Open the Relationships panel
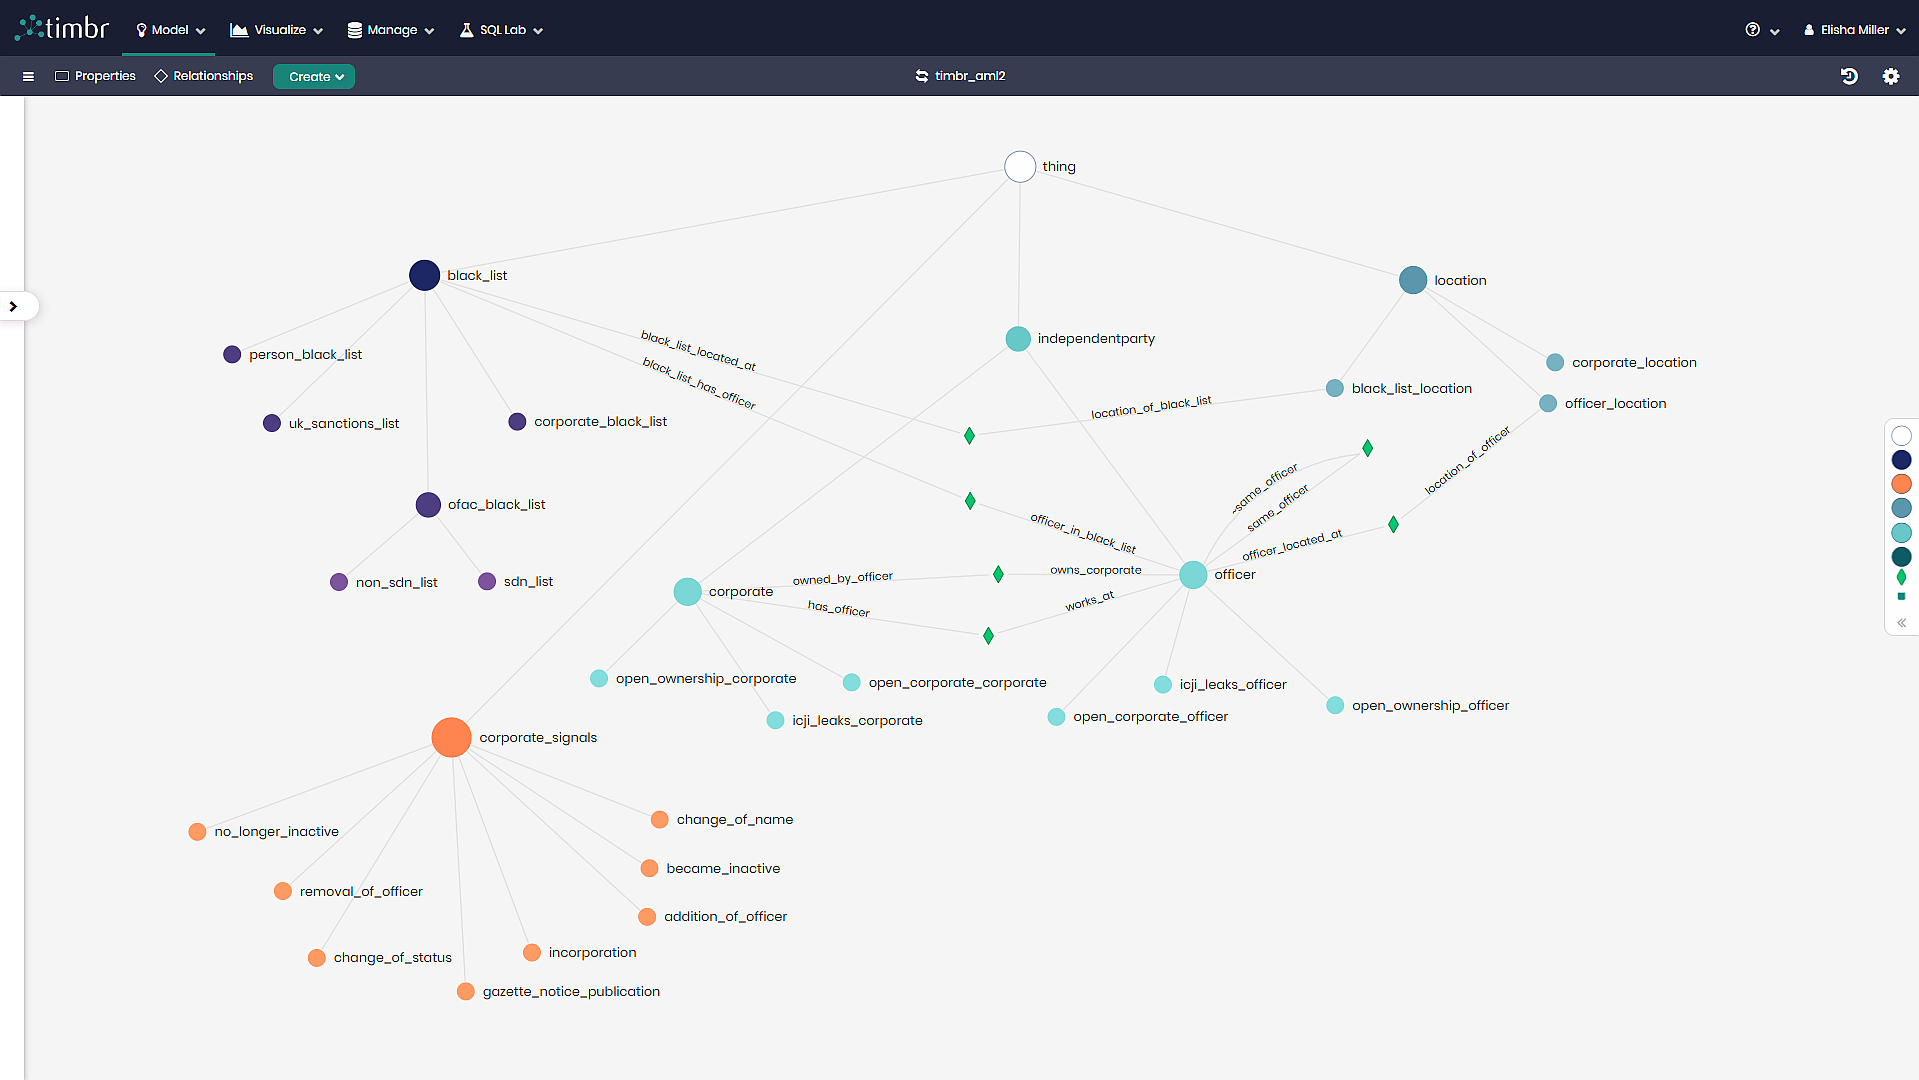This screenshot has width=1919, height=1080. click(204, 76)
